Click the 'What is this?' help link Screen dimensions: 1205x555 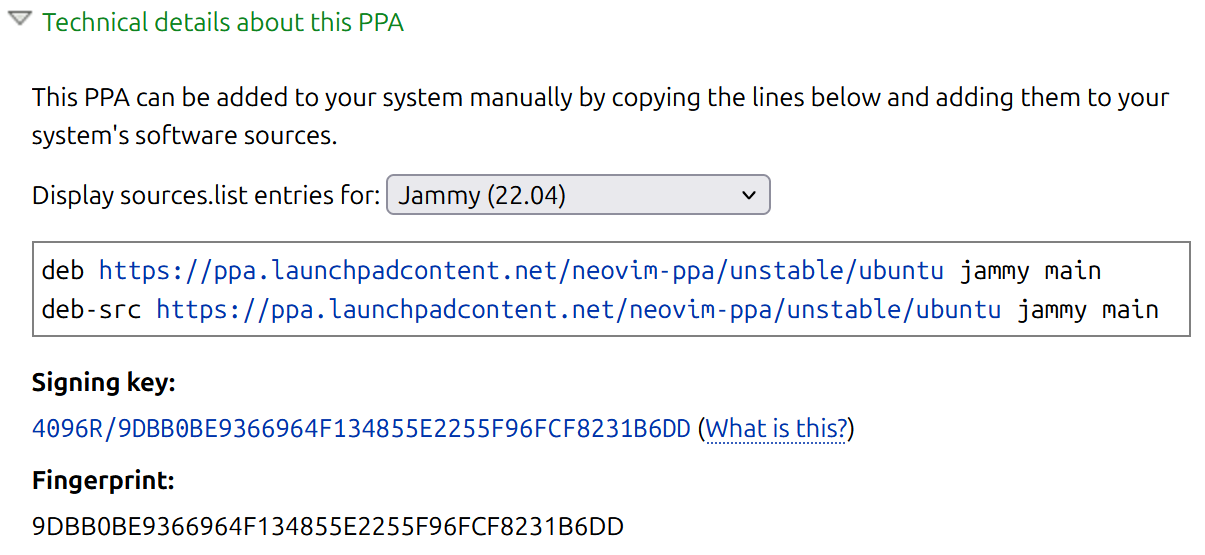coord(776,429)
